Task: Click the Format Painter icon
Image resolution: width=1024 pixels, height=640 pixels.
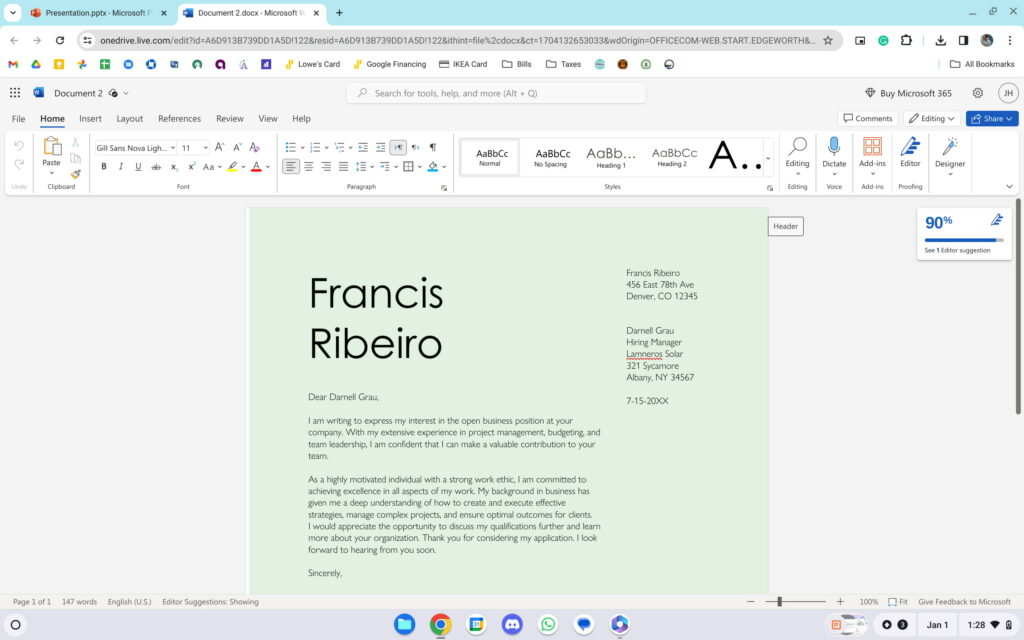Action: (x=75, y=174)
